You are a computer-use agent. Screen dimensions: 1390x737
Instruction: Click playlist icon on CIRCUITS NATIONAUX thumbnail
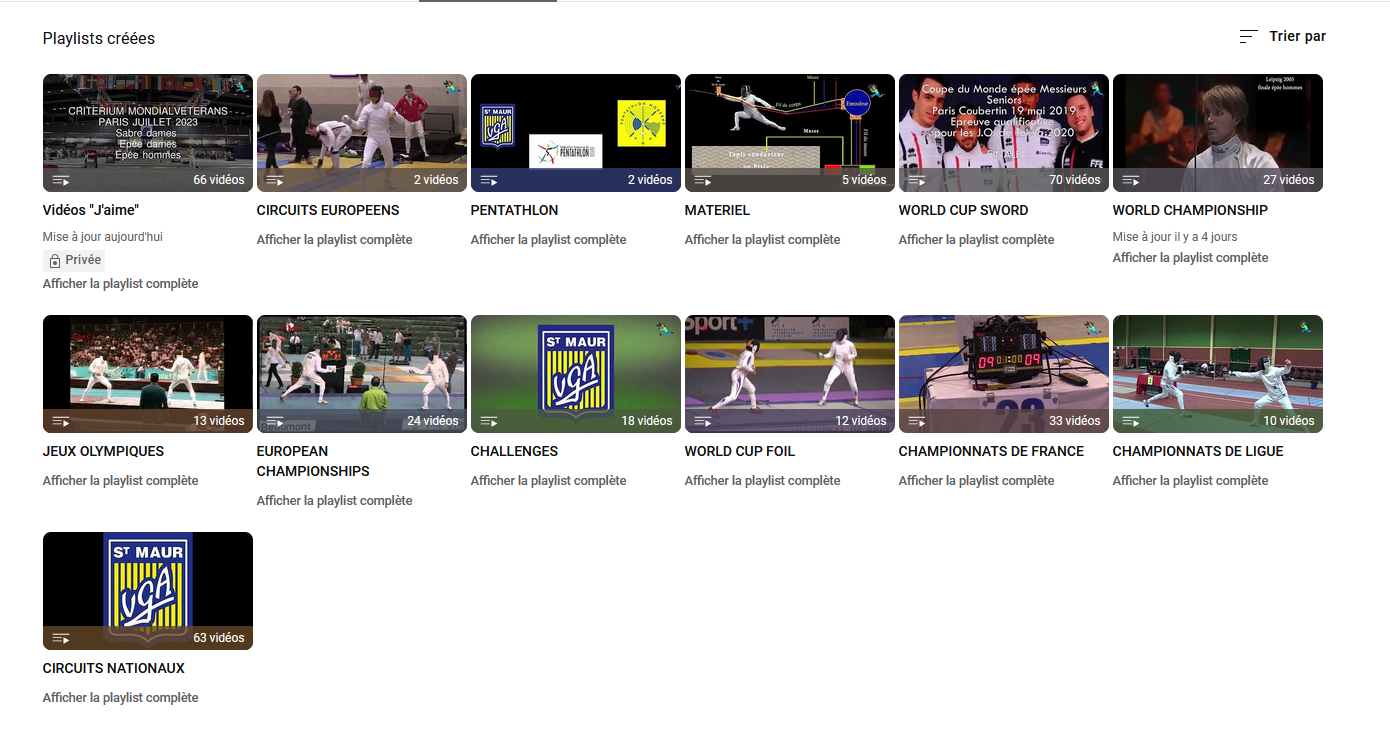61,638
